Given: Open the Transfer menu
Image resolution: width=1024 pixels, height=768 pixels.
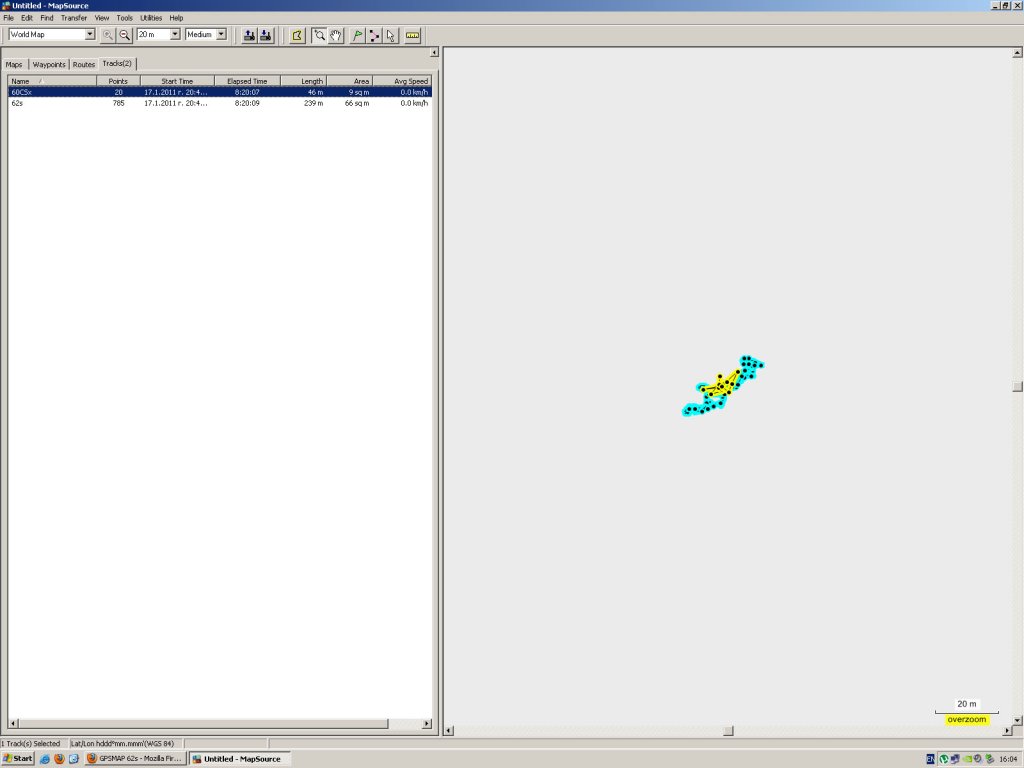Looking at the screenshot, I should point(74,18).
